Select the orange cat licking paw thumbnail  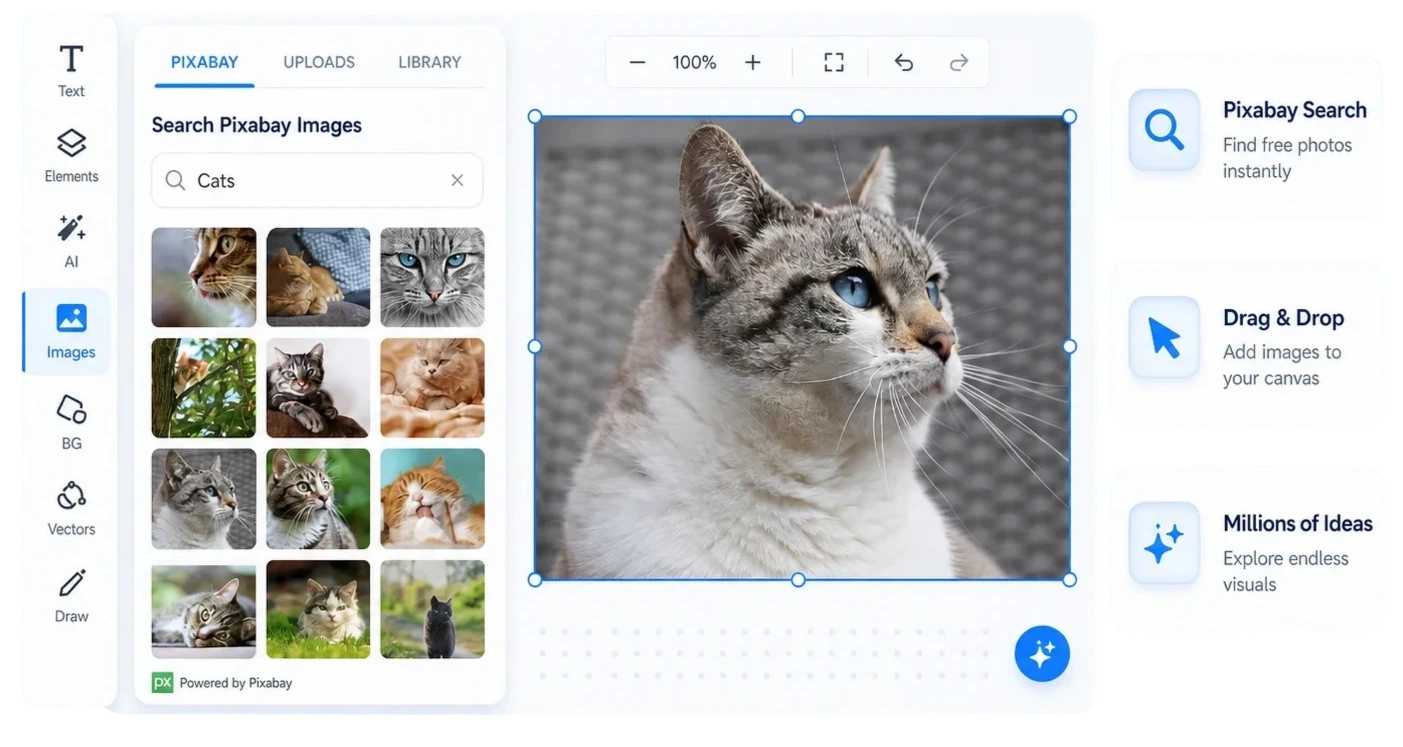[x=432, y=499]
